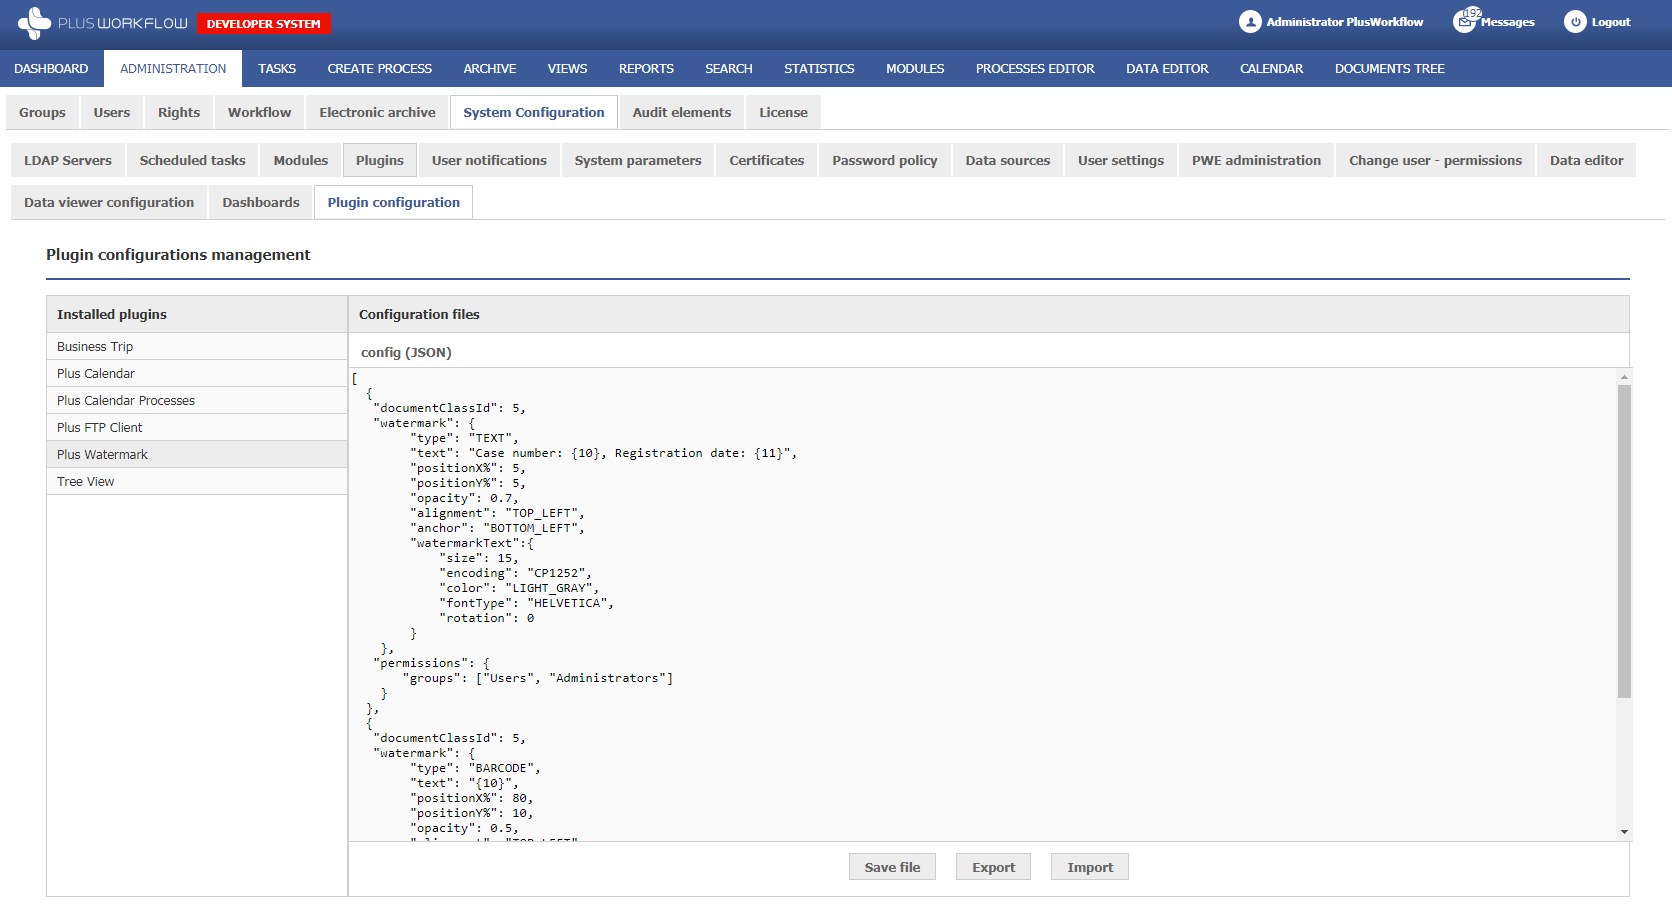Screen dimensions: 1672x904
Task: Click the scrollbar down arrow in config editor
Action: tap(1624, 832)
